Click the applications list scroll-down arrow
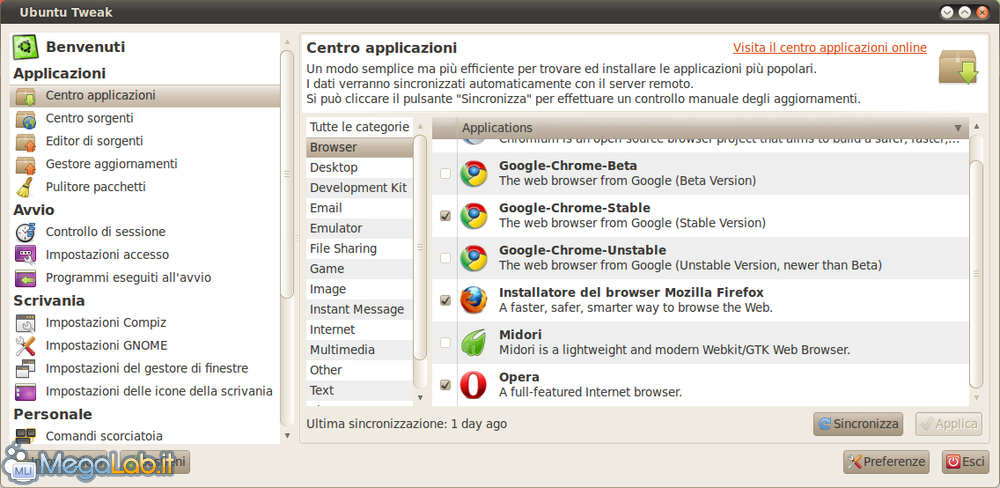 tap(976, 397)
